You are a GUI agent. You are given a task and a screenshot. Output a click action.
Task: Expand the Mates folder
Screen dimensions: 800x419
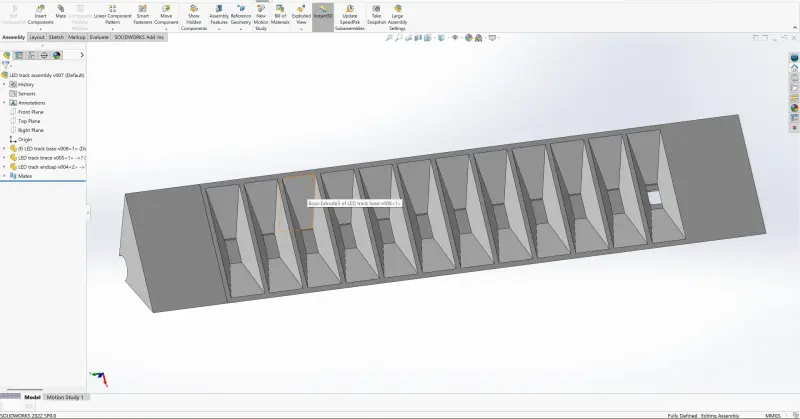[x=4, y=176]
